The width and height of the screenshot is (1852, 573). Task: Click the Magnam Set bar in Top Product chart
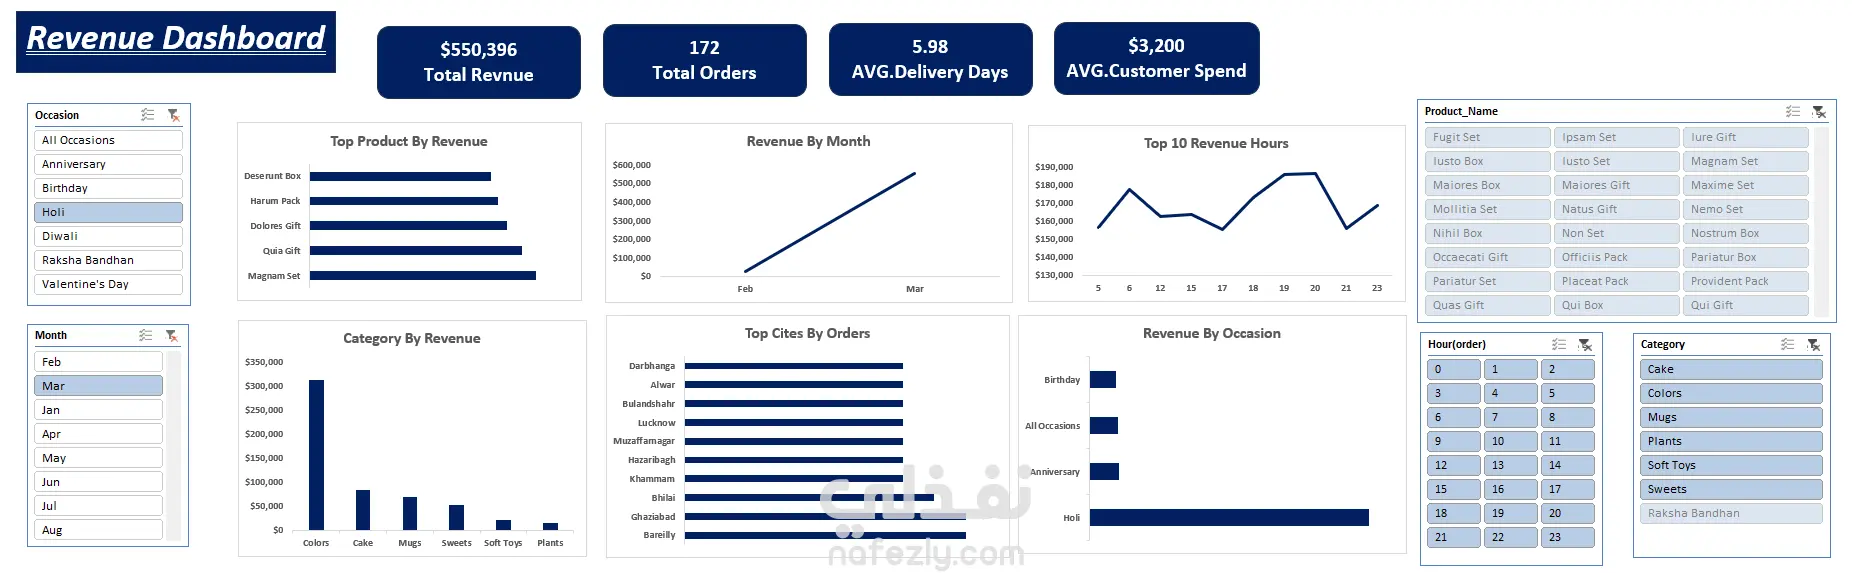tap(423, 275)
